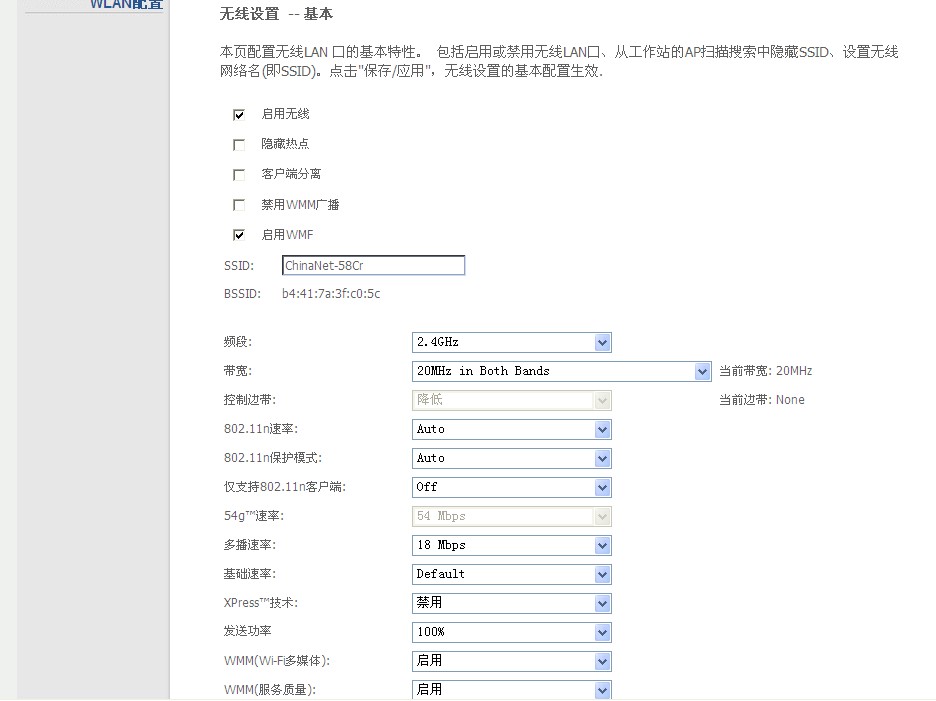This screenshot has height=701, width=936.
Task: Tick the 禁用WMM广播 checkbox
Action: [x=239, y=205]
